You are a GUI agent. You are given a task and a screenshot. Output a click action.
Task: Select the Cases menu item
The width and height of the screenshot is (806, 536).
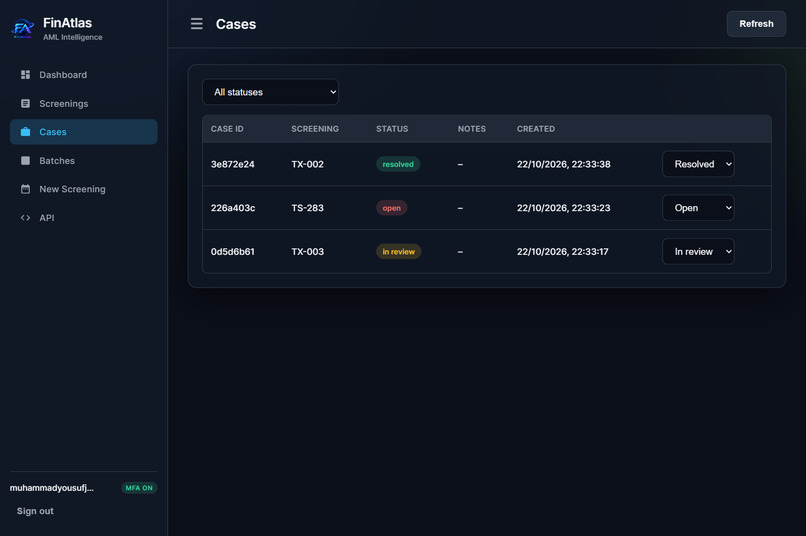(x=83, y=132)
